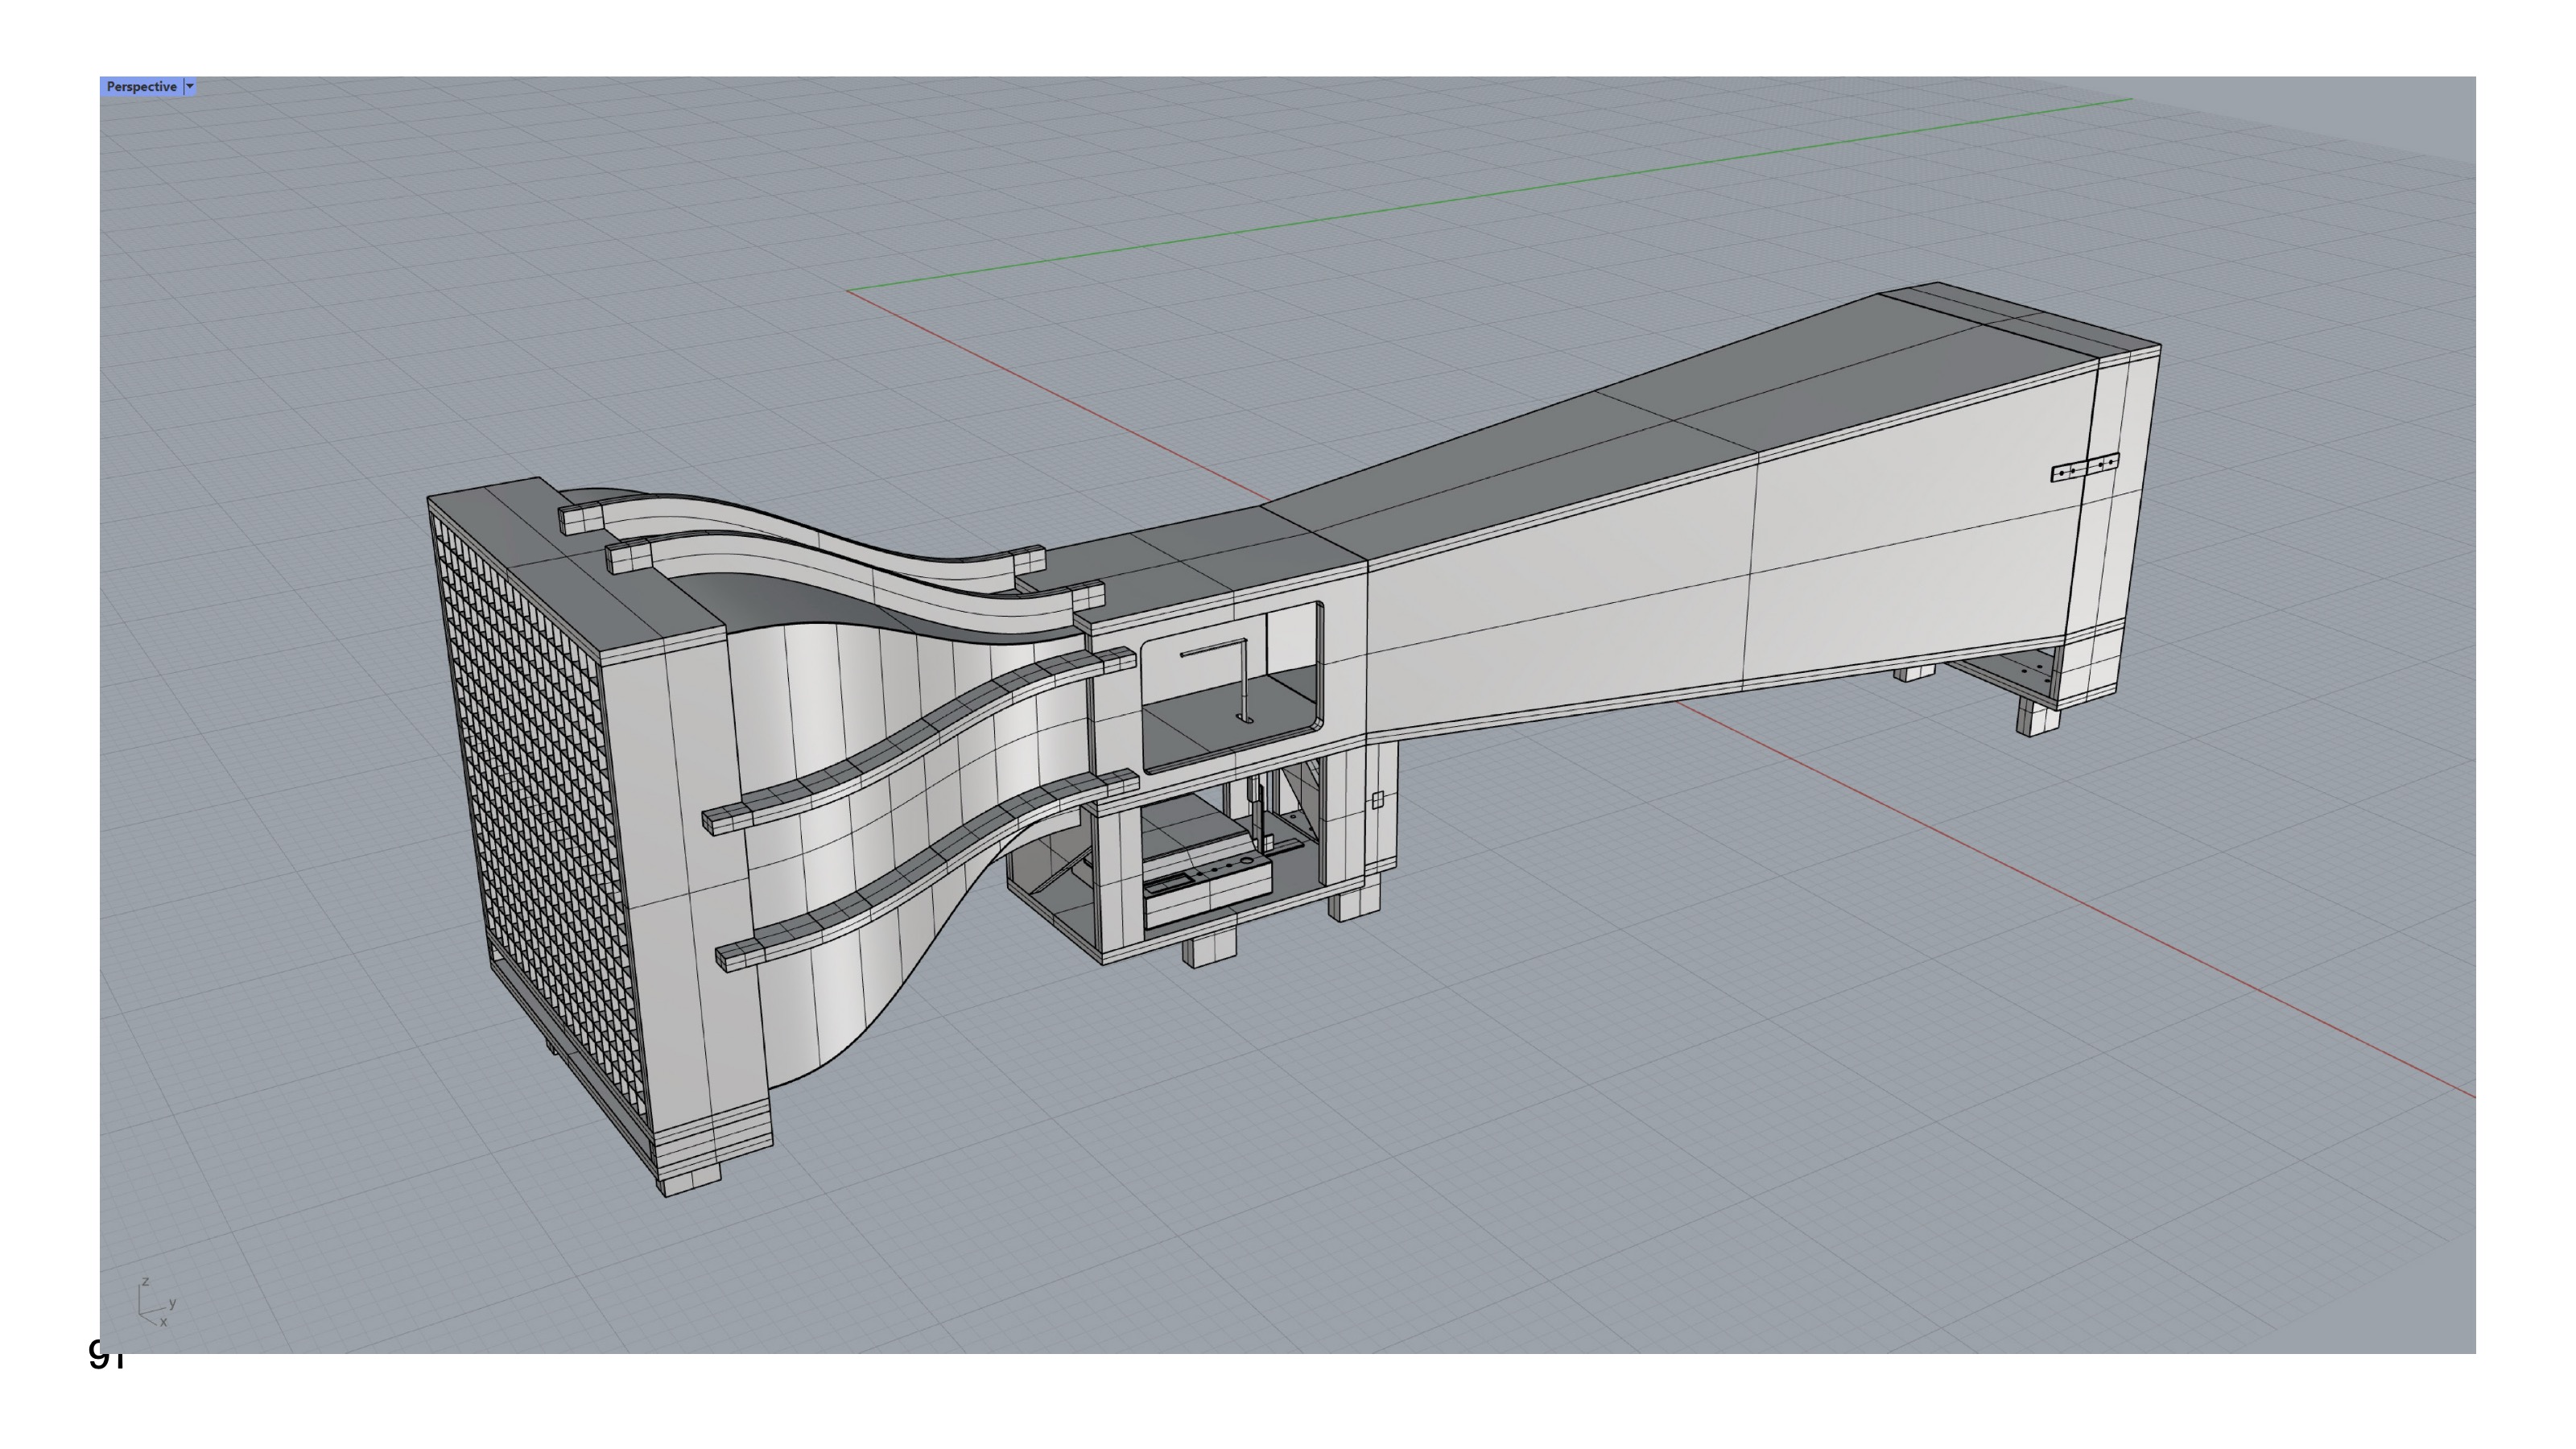
Task: Click the round knob on control box
Action: point(1246,861)
